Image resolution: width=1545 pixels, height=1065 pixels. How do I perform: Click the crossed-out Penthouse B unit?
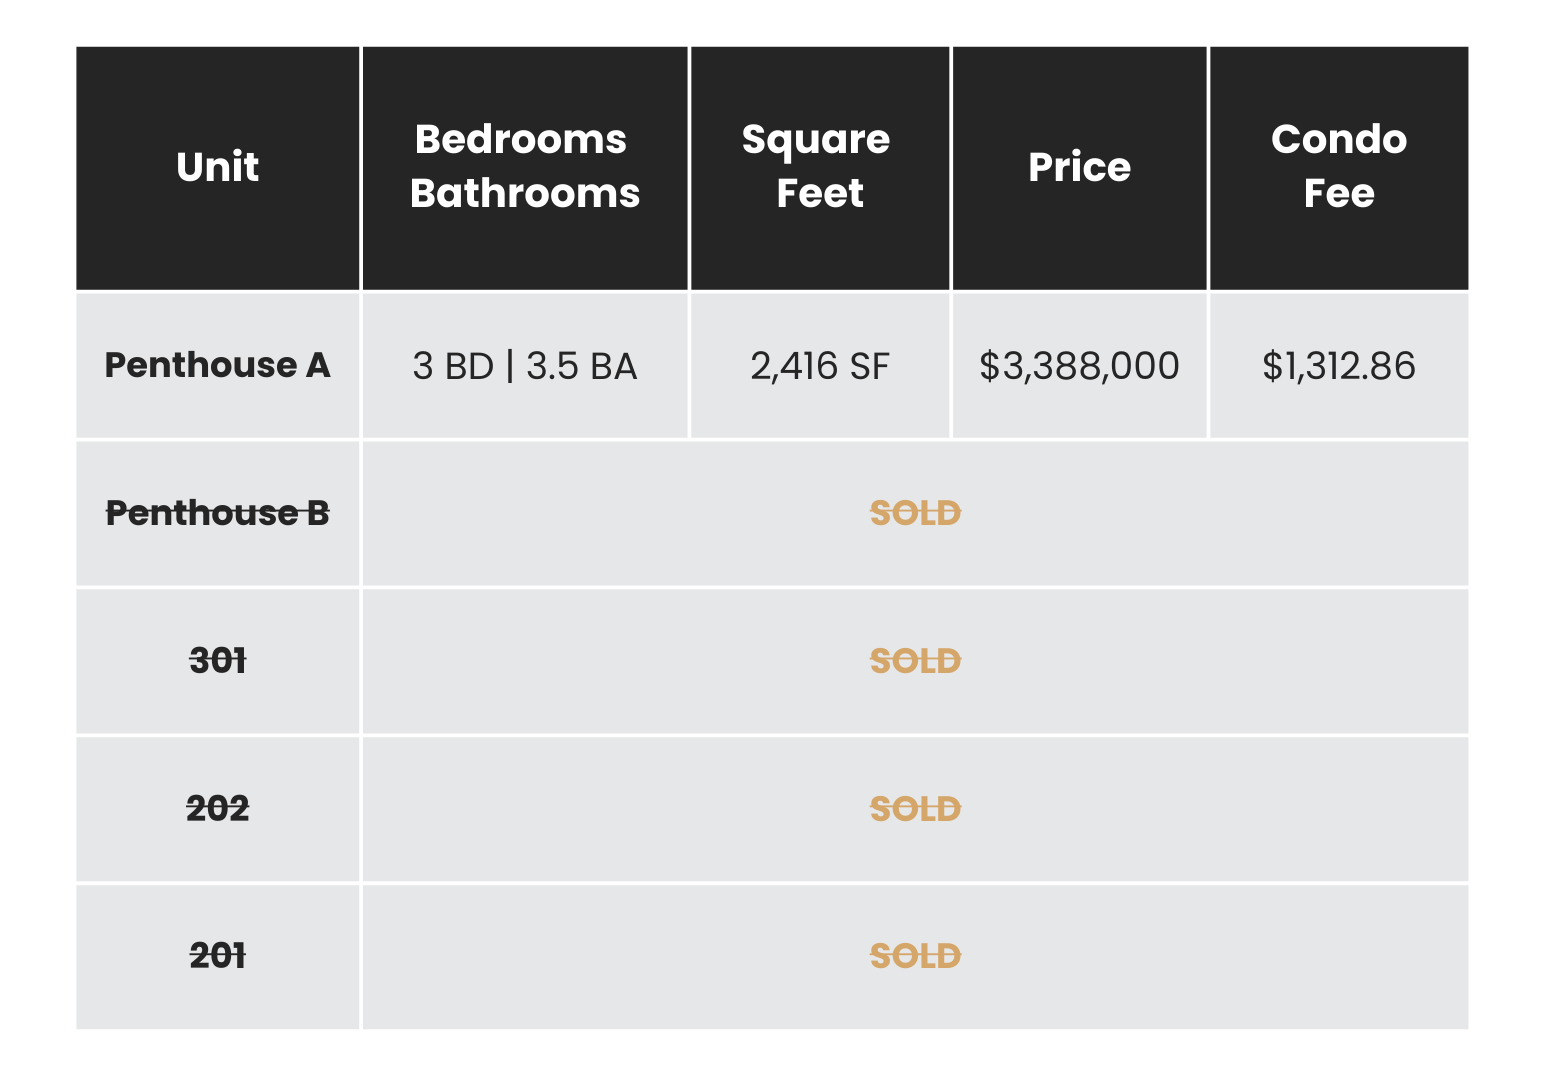[217, 513]
